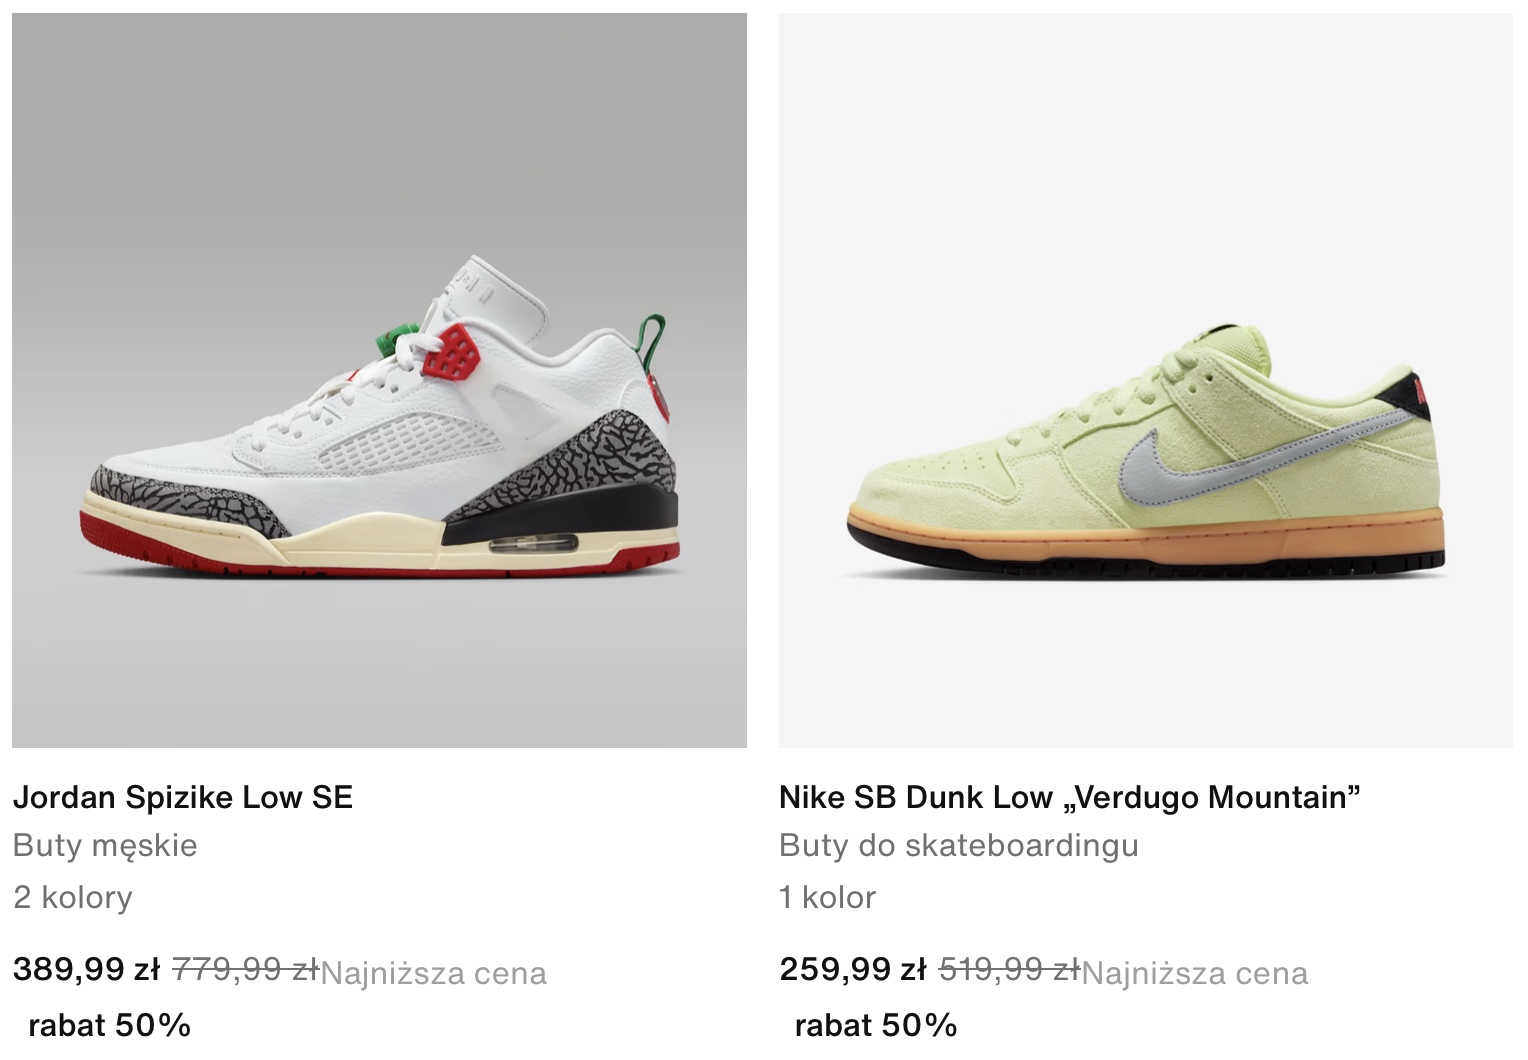Viewport: 1528px width, 1060px height.
Task: Click the rabat 50% badge for SB Dunk
Action: pyautogui.click(x=876, y=1025)
